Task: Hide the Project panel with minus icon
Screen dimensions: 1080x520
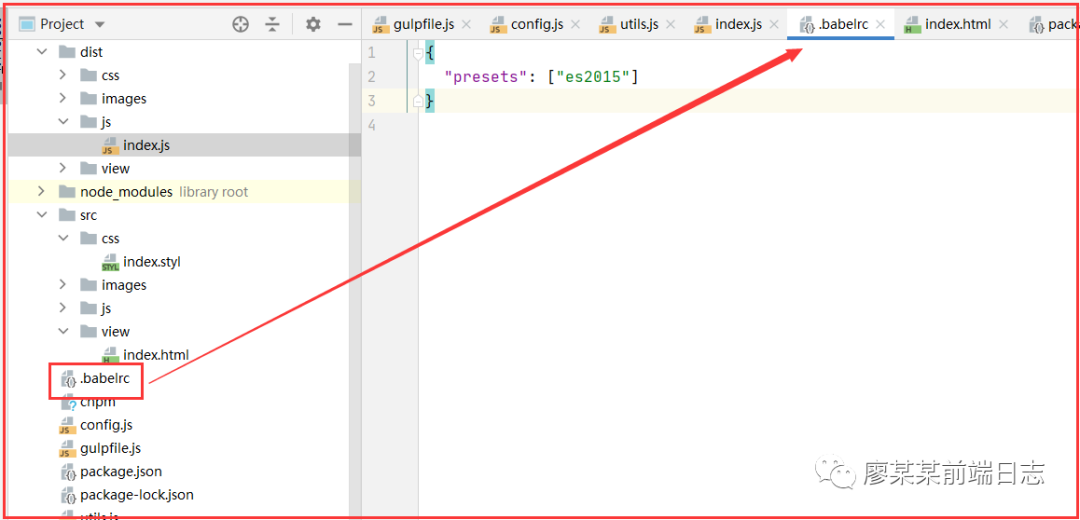Action: click(x=345, y=24)
